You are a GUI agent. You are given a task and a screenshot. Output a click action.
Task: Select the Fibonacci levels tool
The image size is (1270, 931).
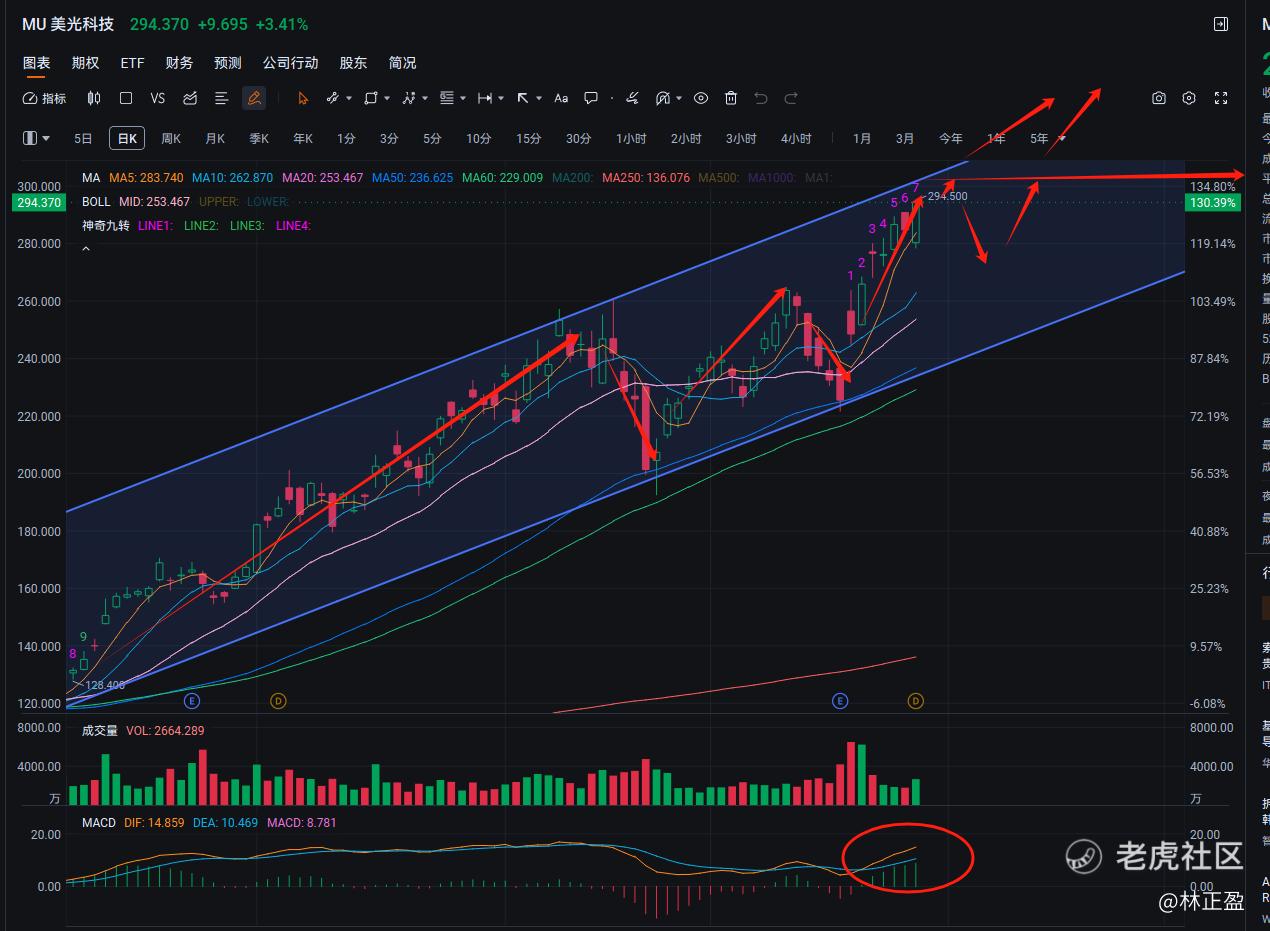point(447,98)
